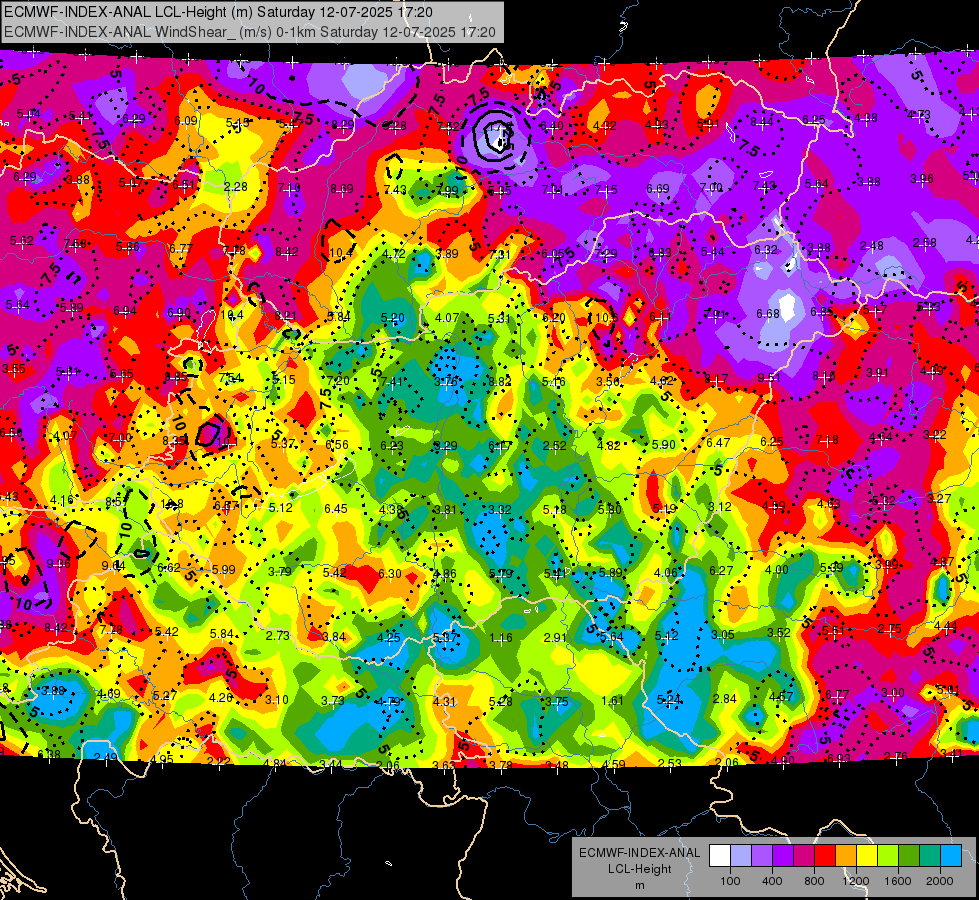Image resolution: width=979 pixels, height=900 pixels.
Task: Click the 8.69 wind shear value
Action: (x=342, y=189)
